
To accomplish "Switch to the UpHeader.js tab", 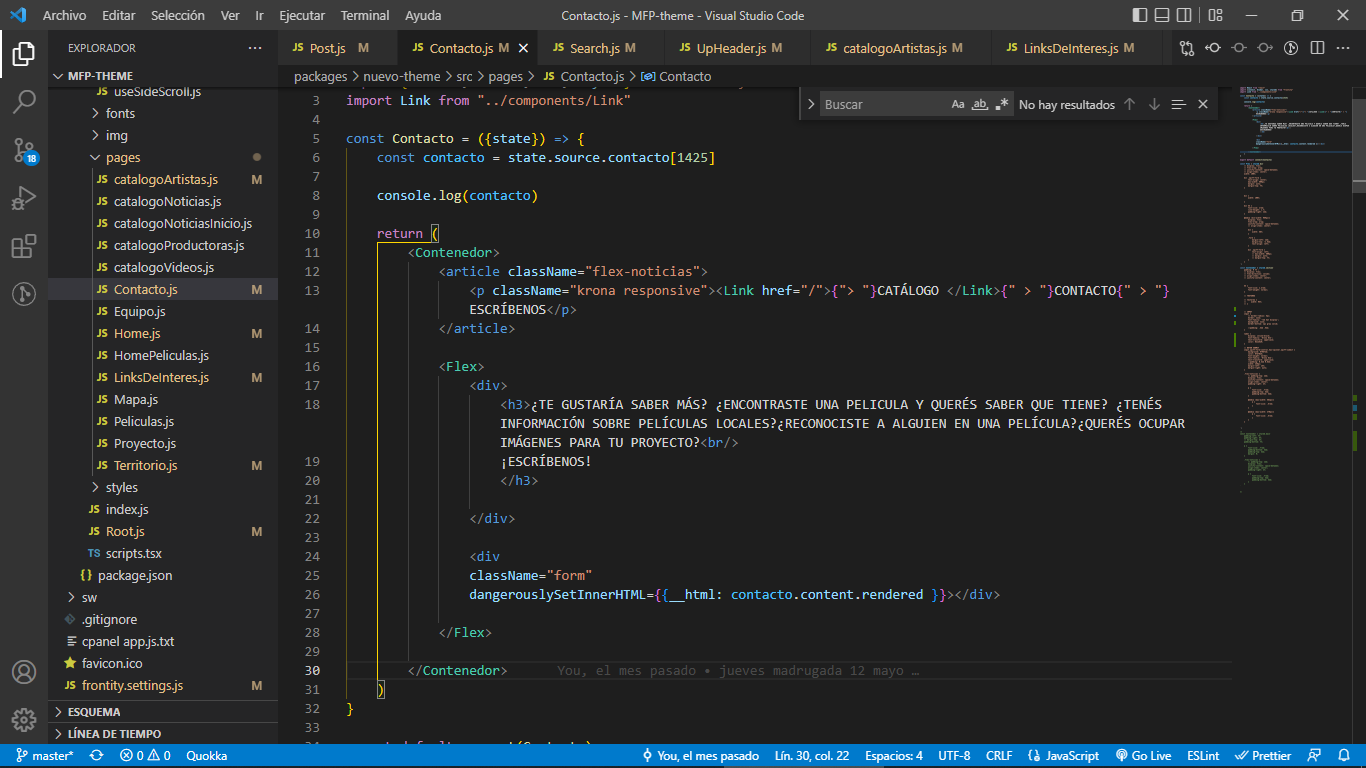I will click(x=731, y=48).
